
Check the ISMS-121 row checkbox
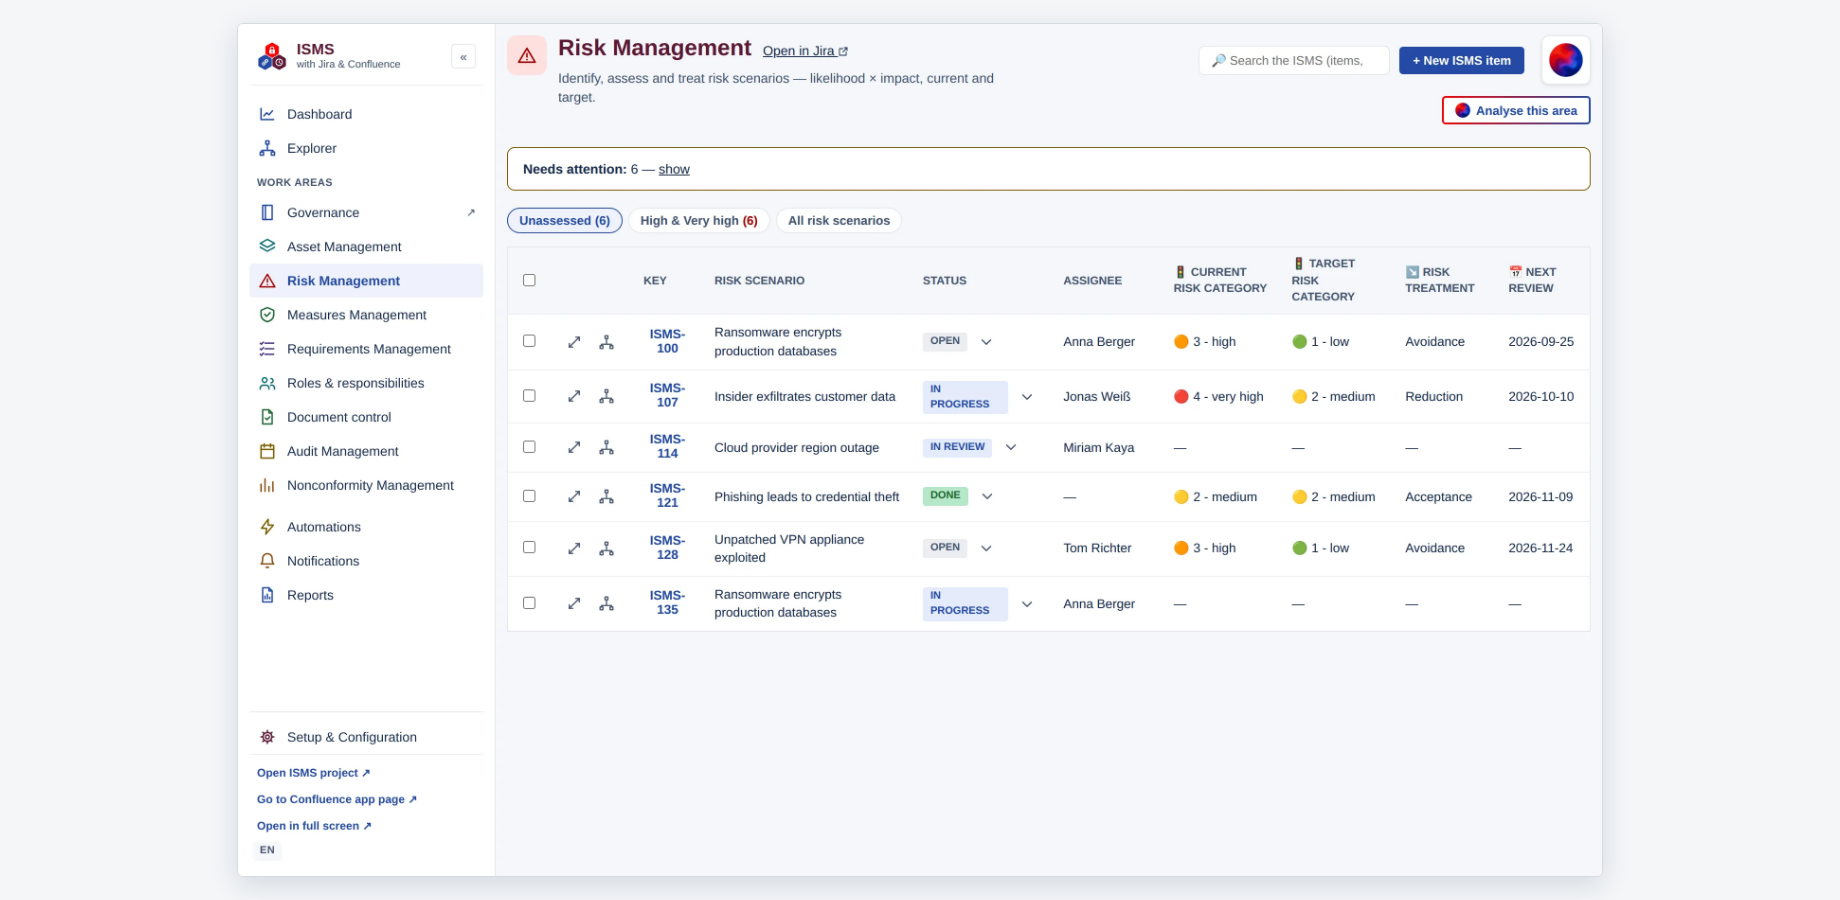tap(529, 496)
